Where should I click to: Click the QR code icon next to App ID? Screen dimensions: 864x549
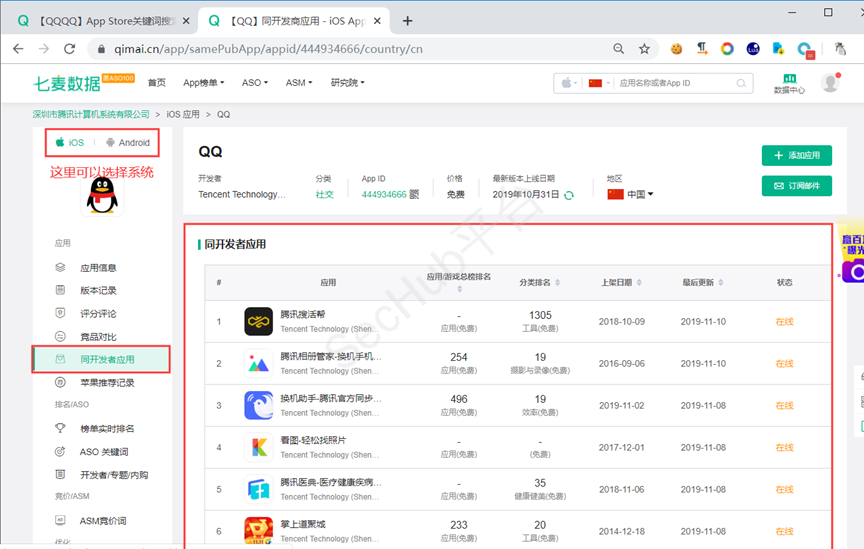click(x=414, y=195)
